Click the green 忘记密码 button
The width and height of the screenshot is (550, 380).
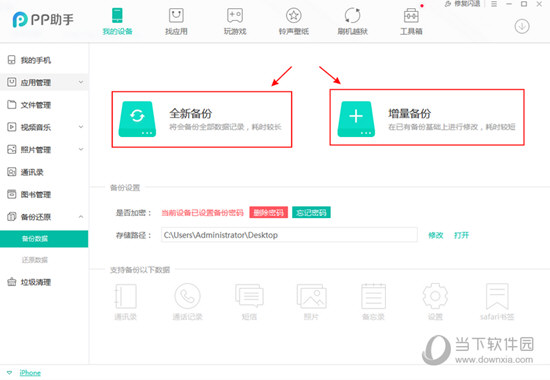[x=311, y=212]
